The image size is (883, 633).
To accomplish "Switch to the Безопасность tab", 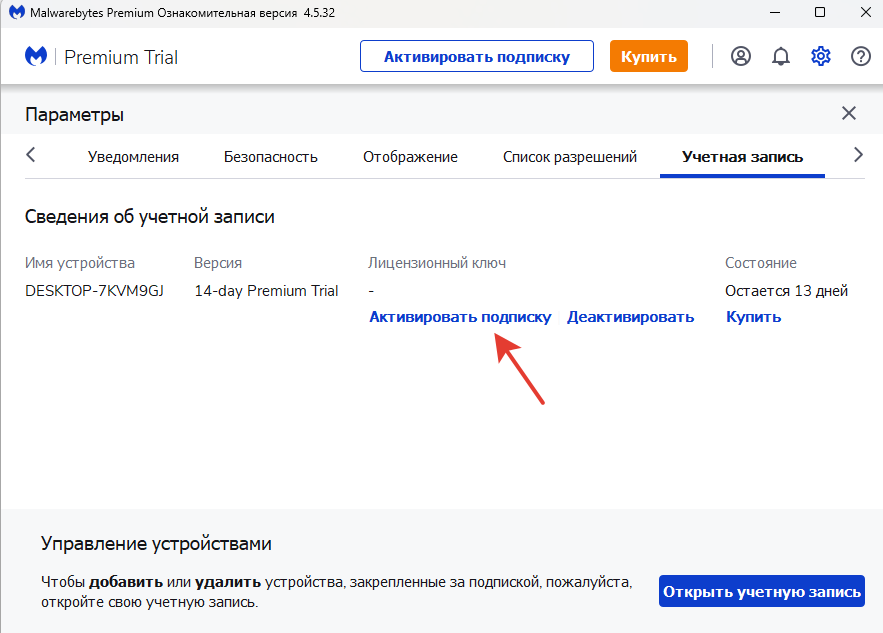I will tap(270, 157).
